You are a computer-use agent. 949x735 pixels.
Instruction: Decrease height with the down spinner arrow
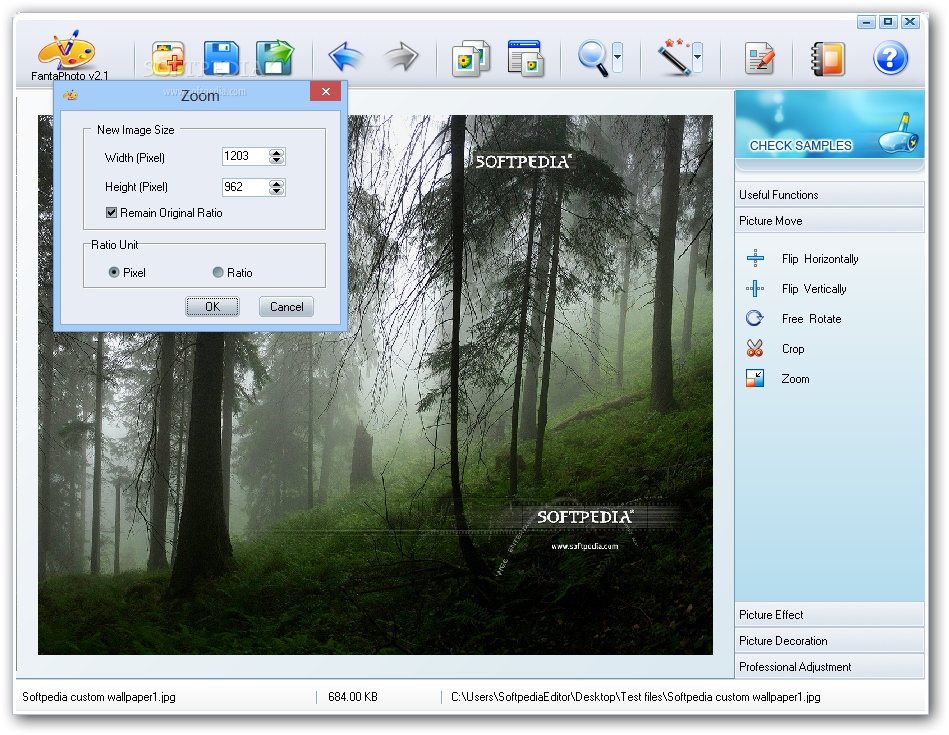[x=277, y=191]
